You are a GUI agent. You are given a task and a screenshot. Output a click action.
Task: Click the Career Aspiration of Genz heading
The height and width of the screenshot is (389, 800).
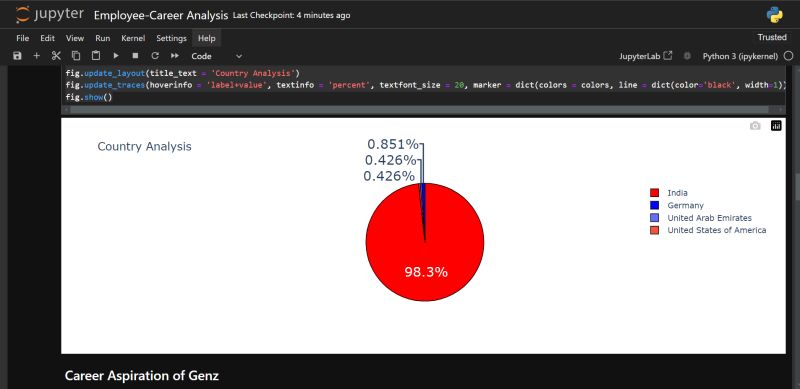(141, 376)
